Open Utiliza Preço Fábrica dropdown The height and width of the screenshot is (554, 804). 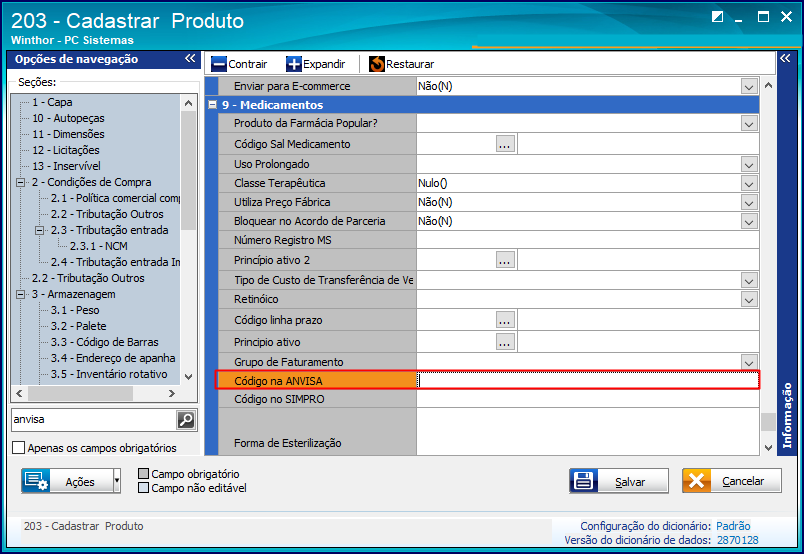(x=749, y=202)
